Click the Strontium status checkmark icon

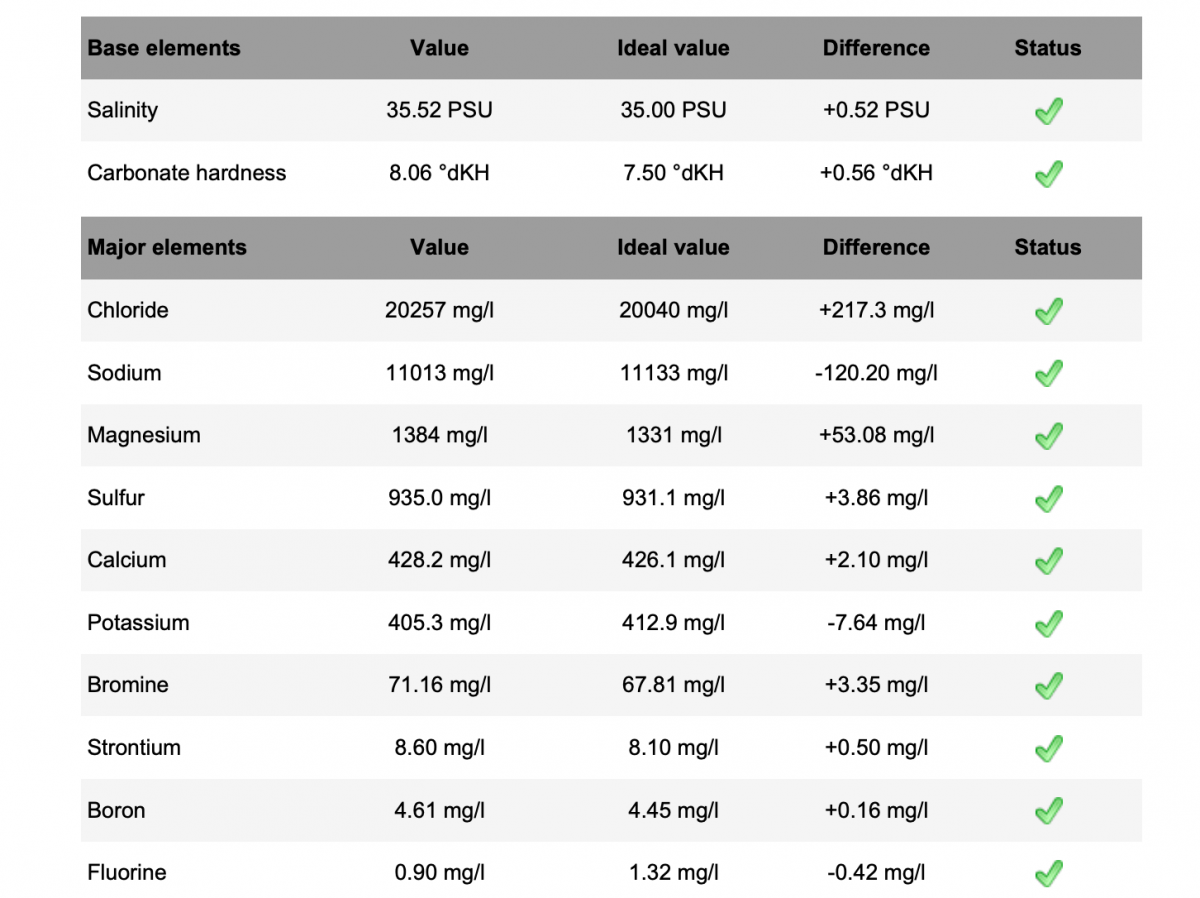pos(1048,748)
